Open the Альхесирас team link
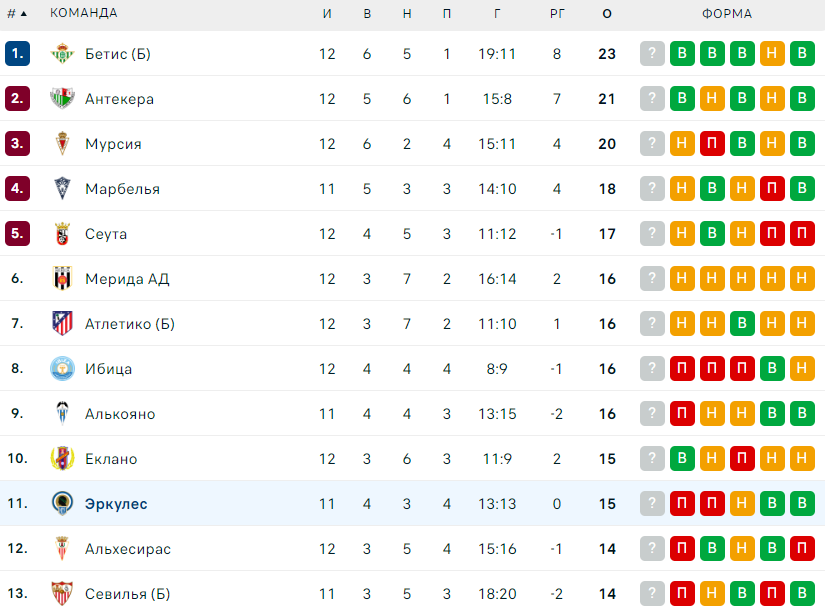825x613 pixels. pyautogui.click(x=128, y=549)
